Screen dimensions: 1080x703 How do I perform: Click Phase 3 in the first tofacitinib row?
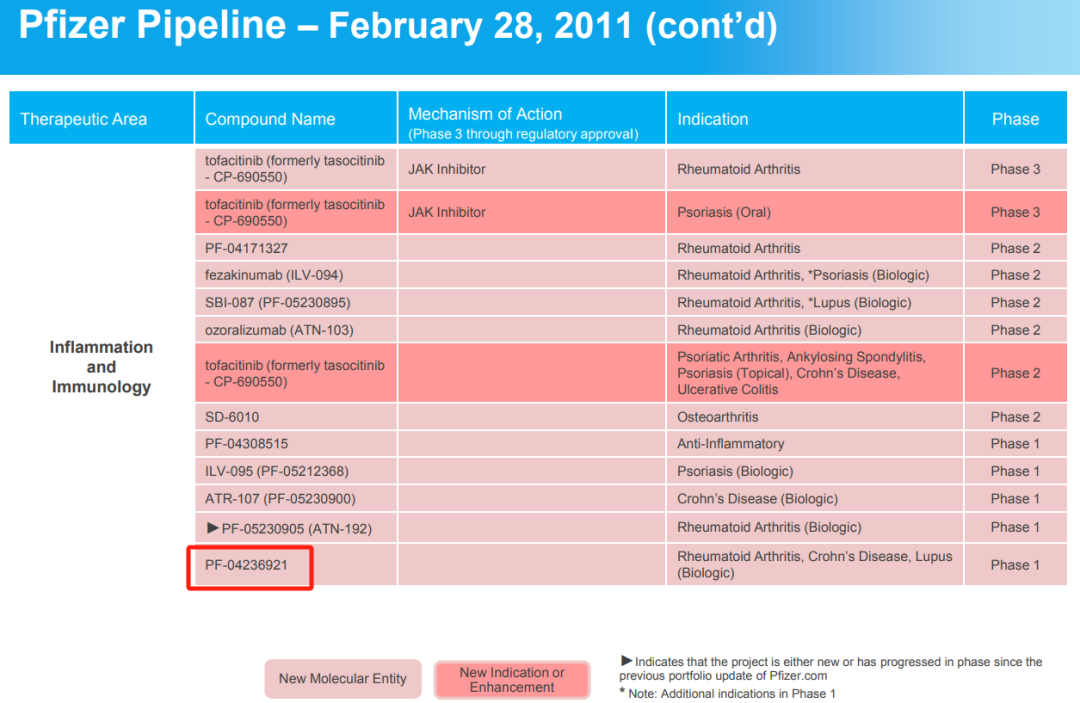pos(1015,169)
